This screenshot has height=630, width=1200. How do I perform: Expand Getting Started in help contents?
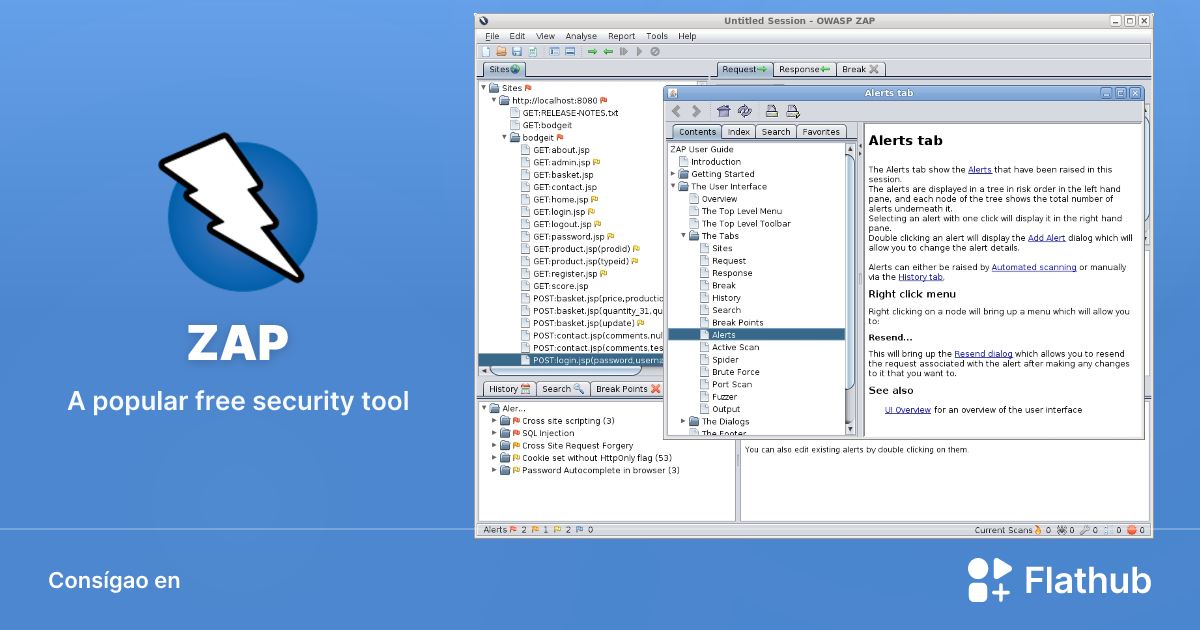coord(673,174)
